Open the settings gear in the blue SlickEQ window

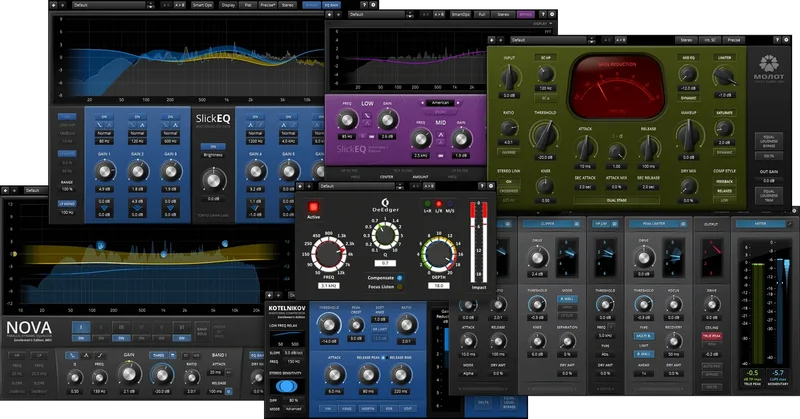coord(373,5)
